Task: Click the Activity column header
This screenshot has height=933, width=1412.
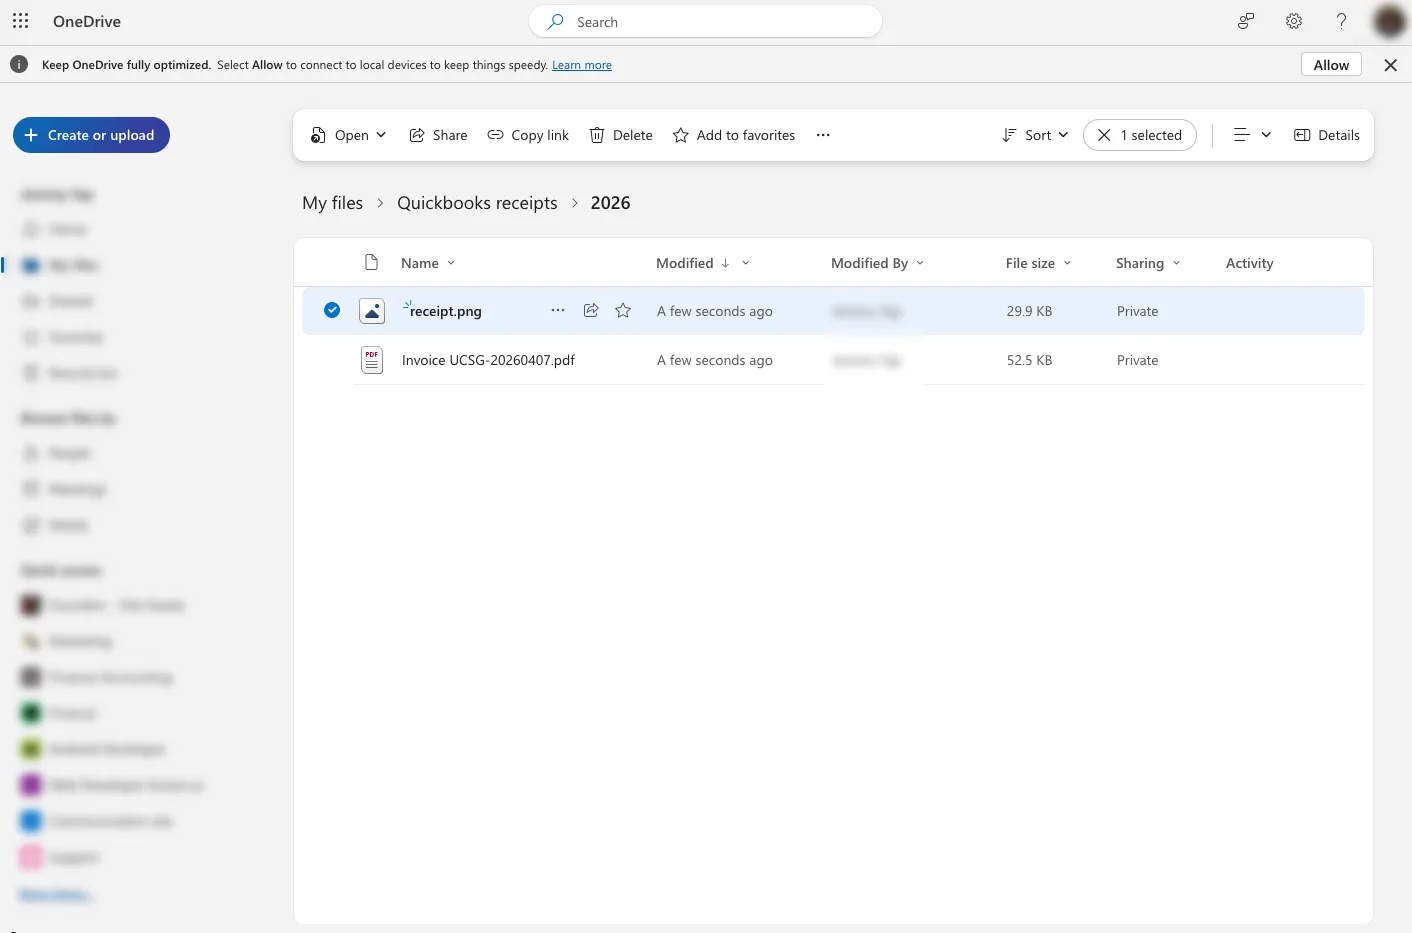Action: click(x=1249, y=263)
